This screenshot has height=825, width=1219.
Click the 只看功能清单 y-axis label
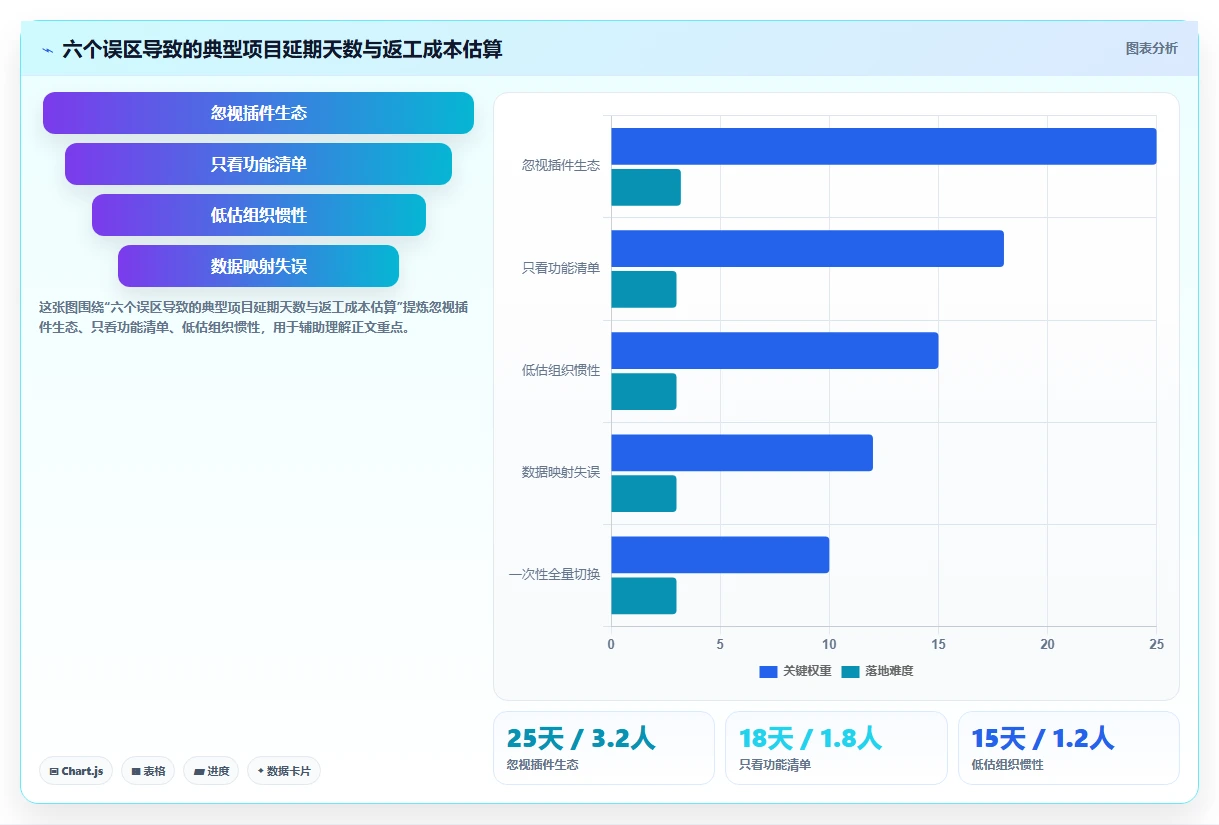(561, 268)
